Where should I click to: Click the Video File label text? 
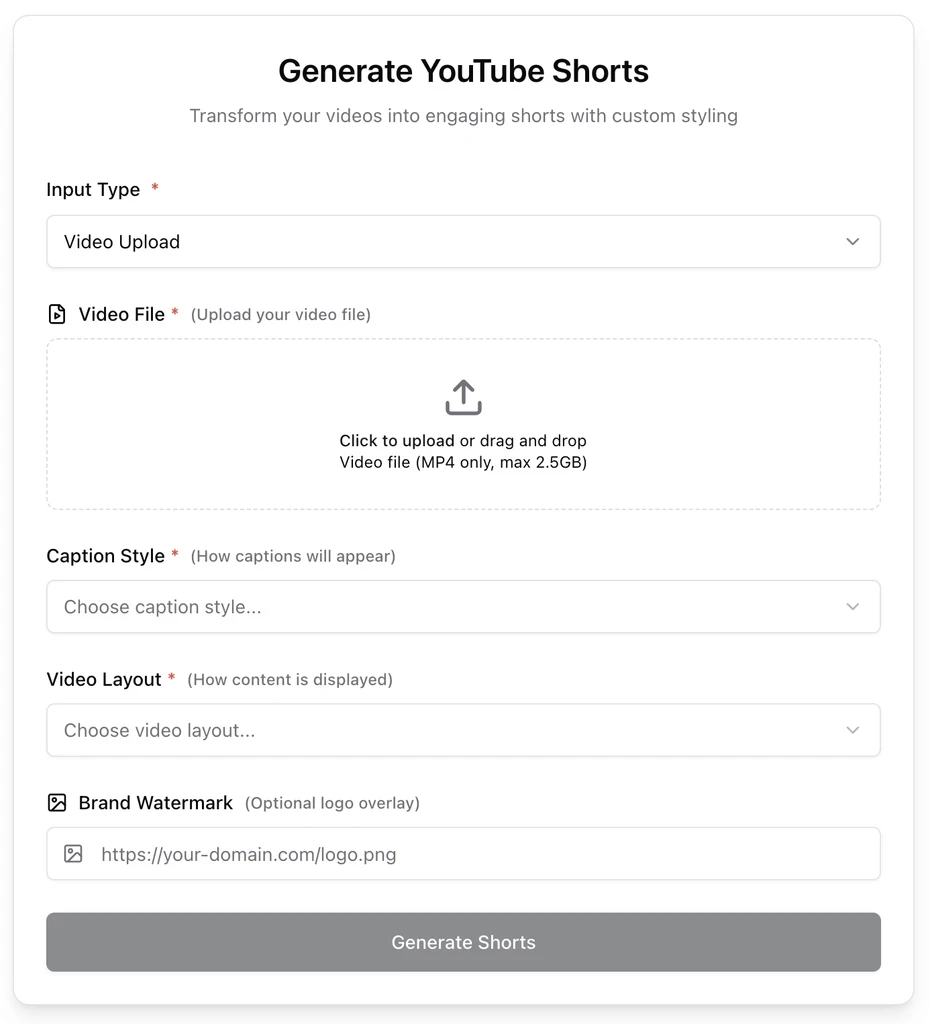click(121, 314)
